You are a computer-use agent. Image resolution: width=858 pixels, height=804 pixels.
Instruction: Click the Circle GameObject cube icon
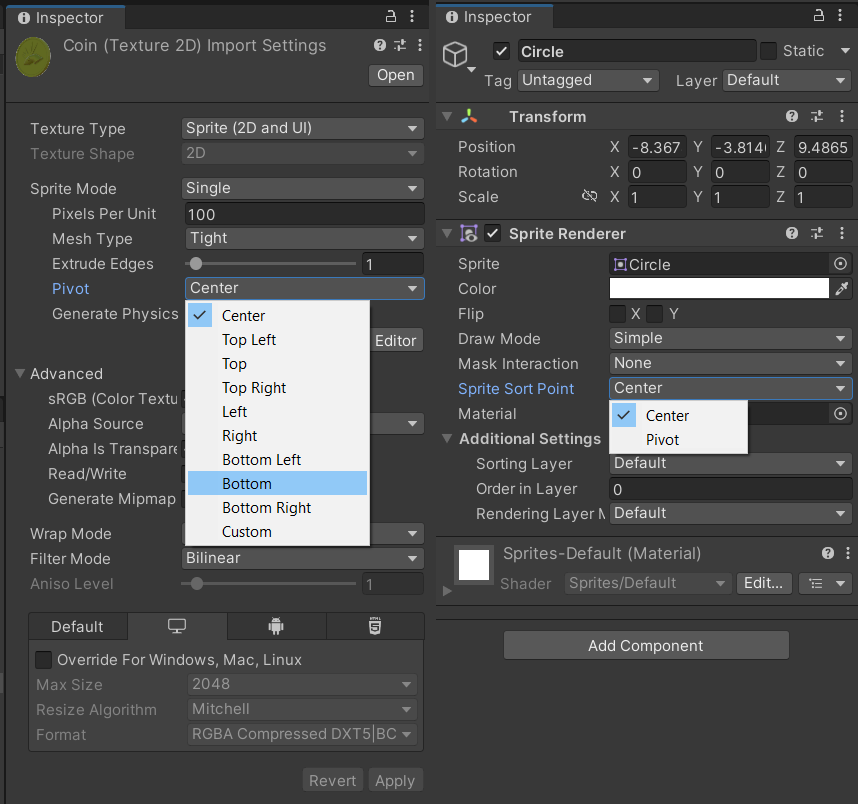coord(455,55)
